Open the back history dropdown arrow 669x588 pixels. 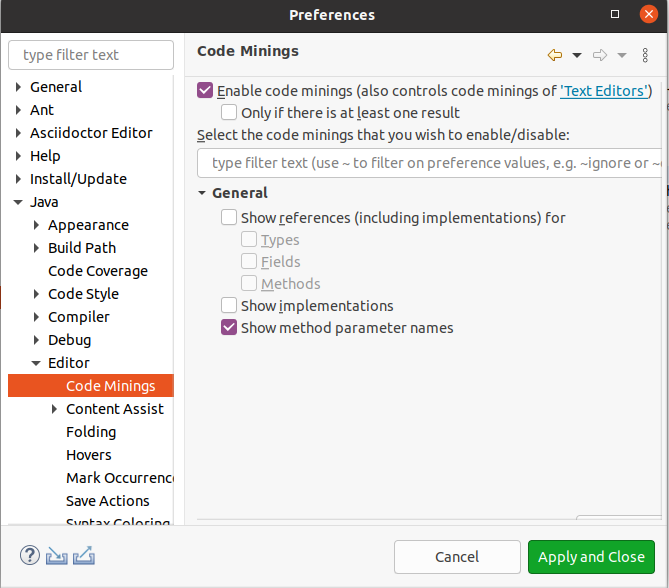click(577, 55)
